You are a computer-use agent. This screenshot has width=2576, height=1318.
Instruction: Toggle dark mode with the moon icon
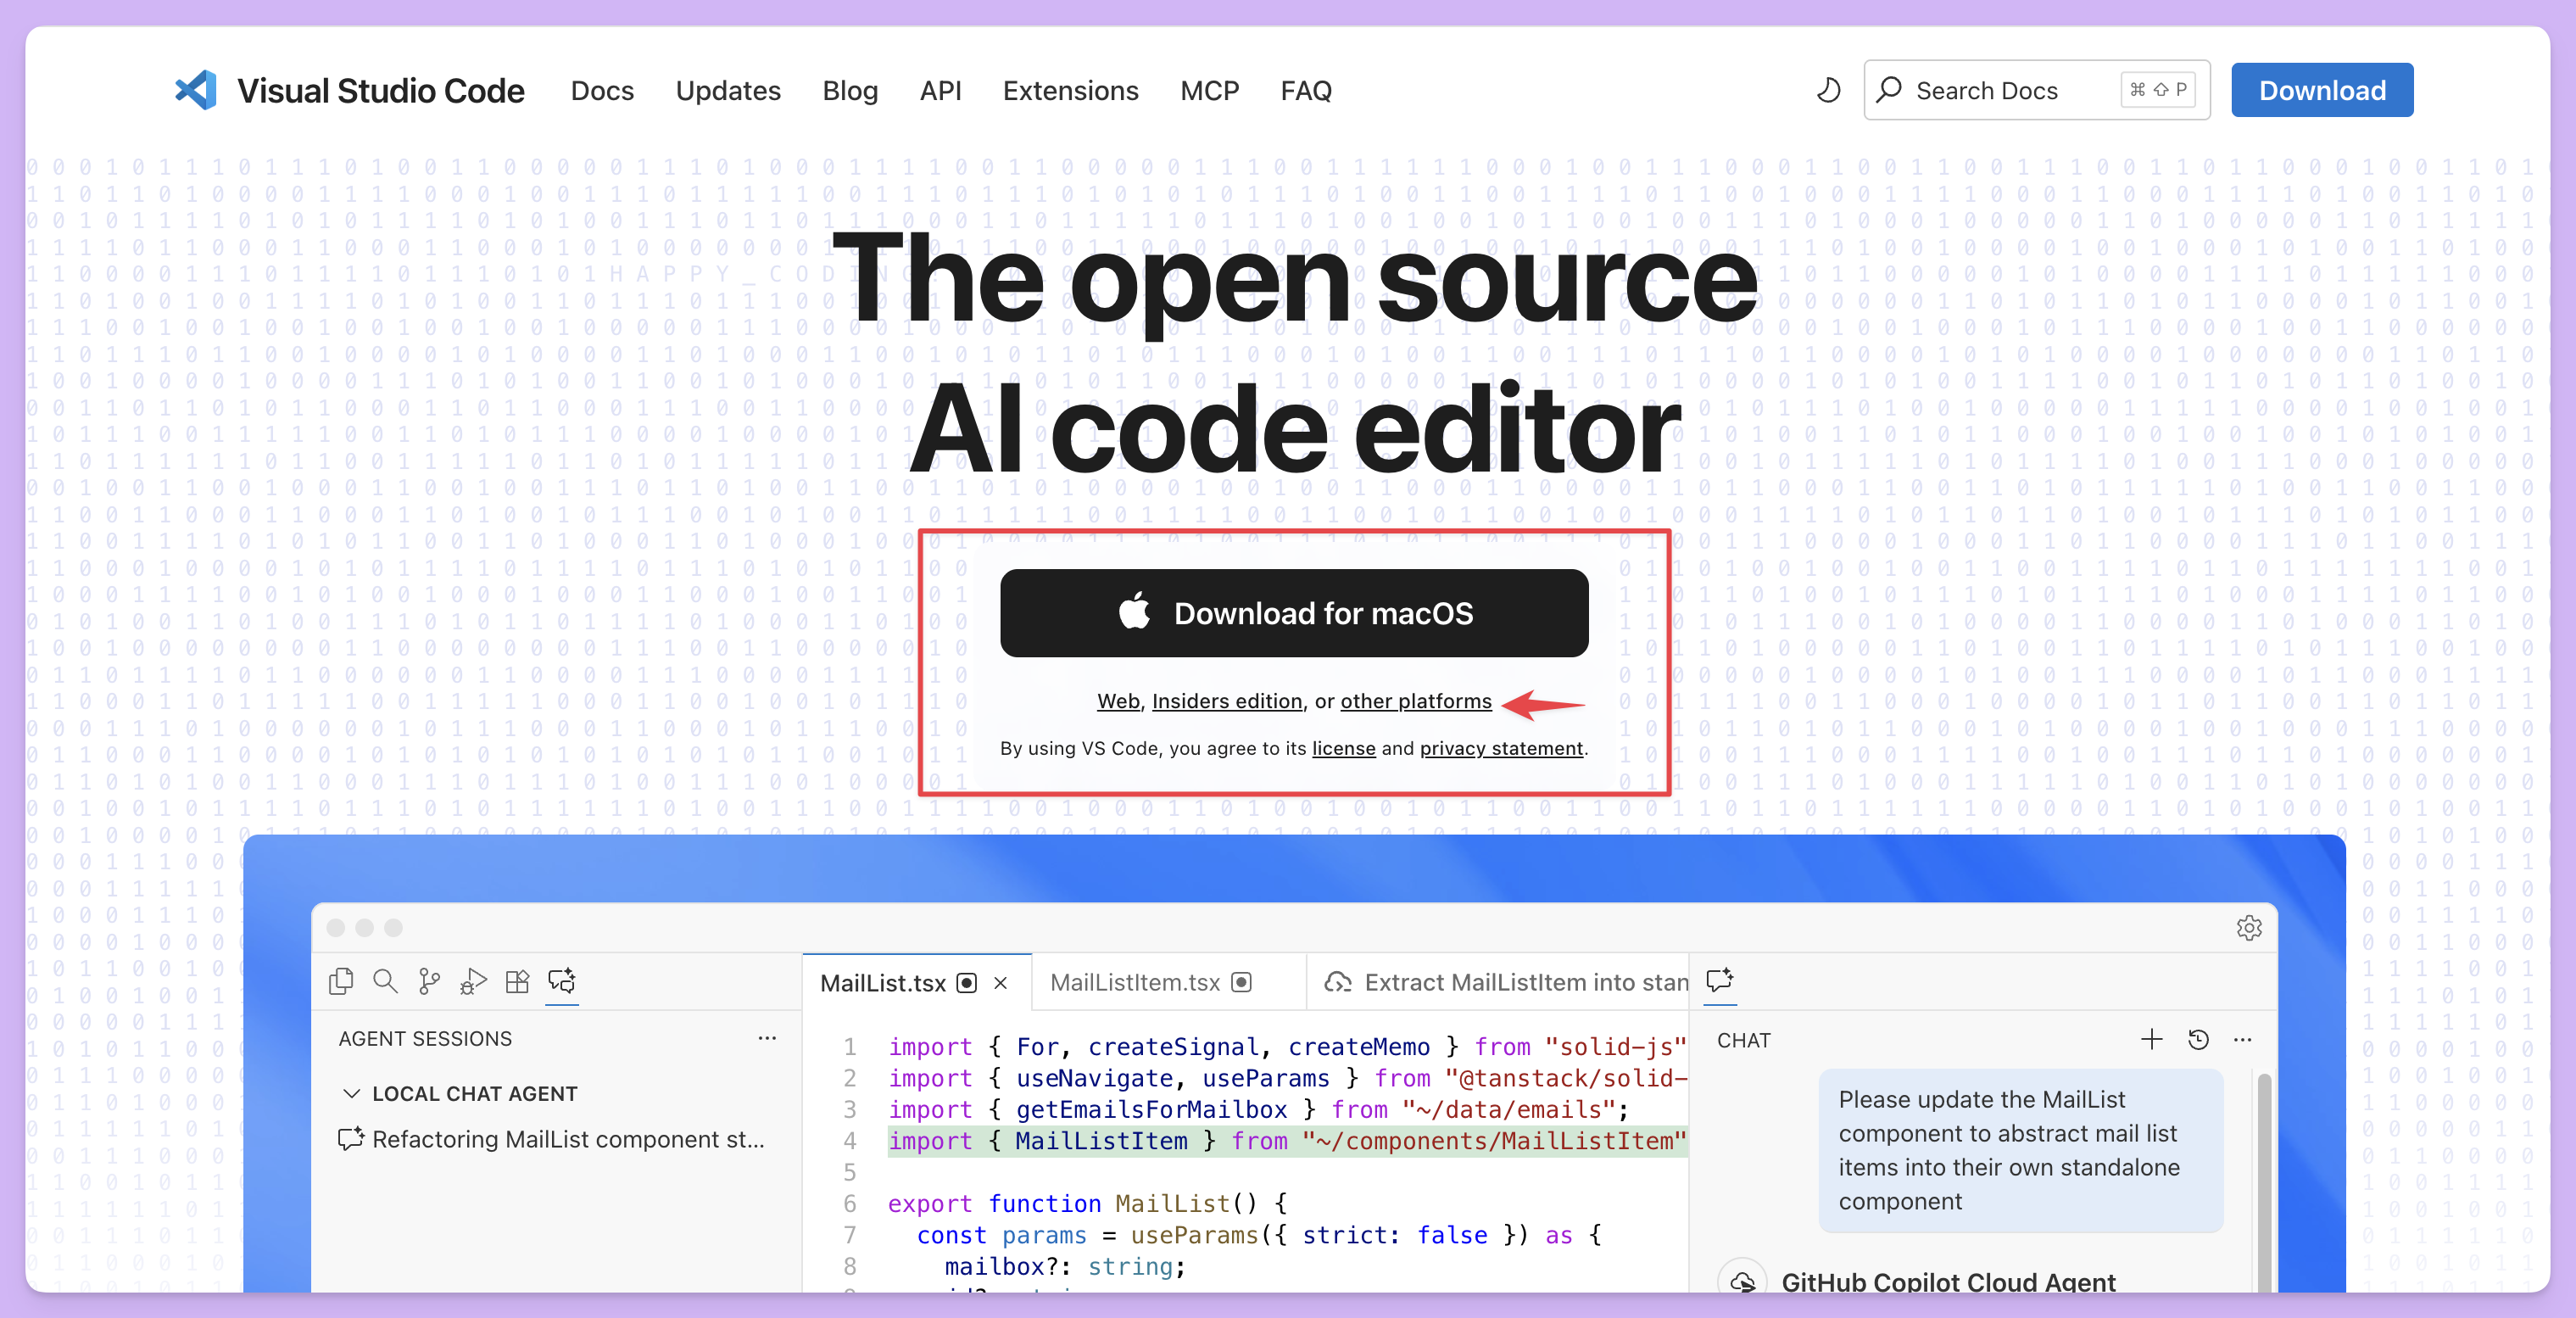(x=1827, y=90)
